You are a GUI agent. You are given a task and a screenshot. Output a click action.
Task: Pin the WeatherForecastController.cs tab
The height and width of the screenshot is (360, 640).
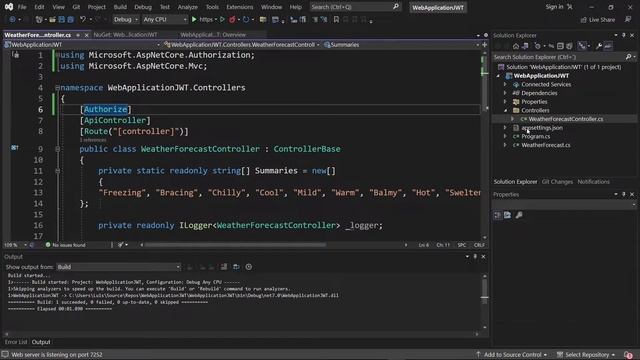[x=78, y=35]
